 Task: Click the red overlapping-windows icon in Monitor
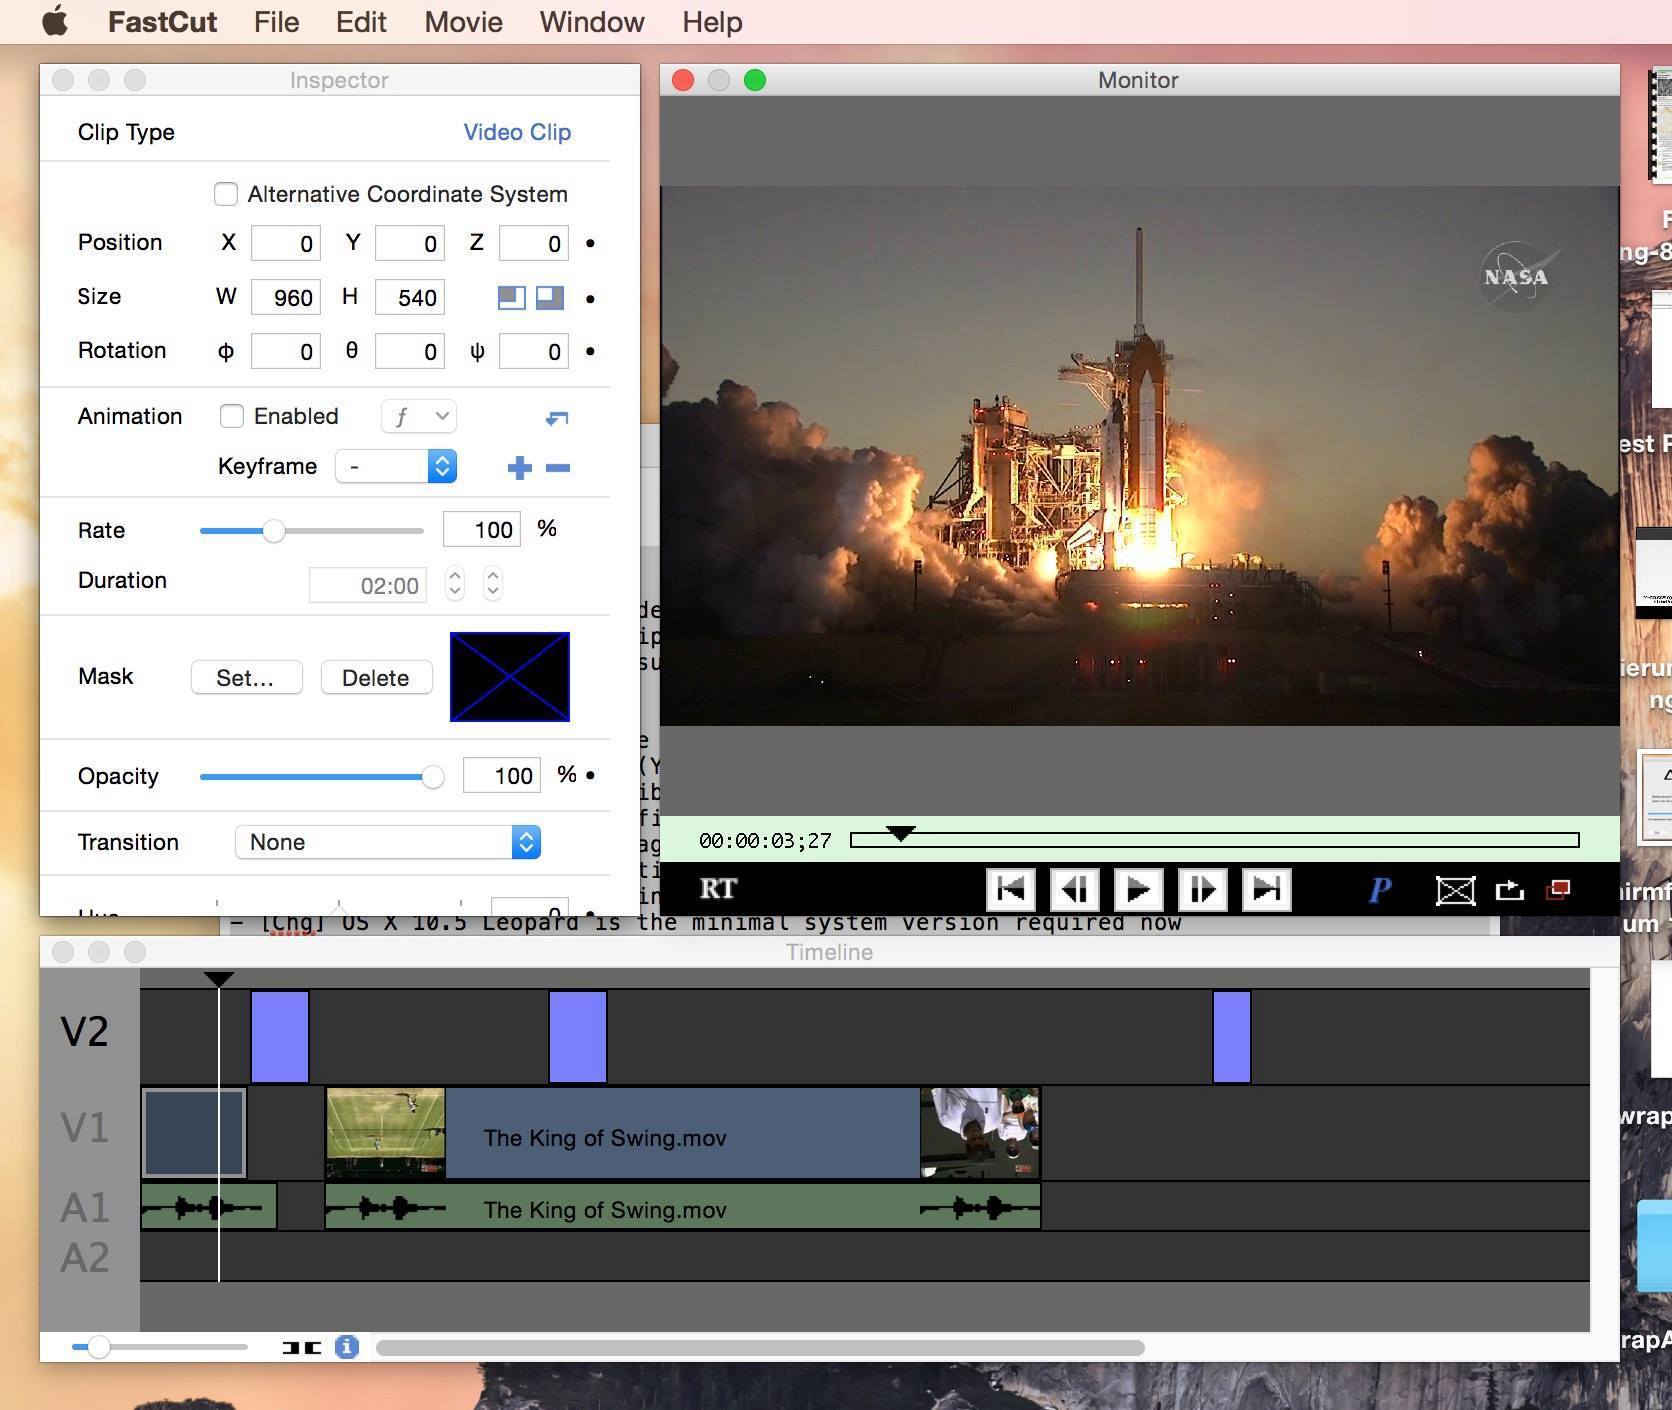[1558, 889]
